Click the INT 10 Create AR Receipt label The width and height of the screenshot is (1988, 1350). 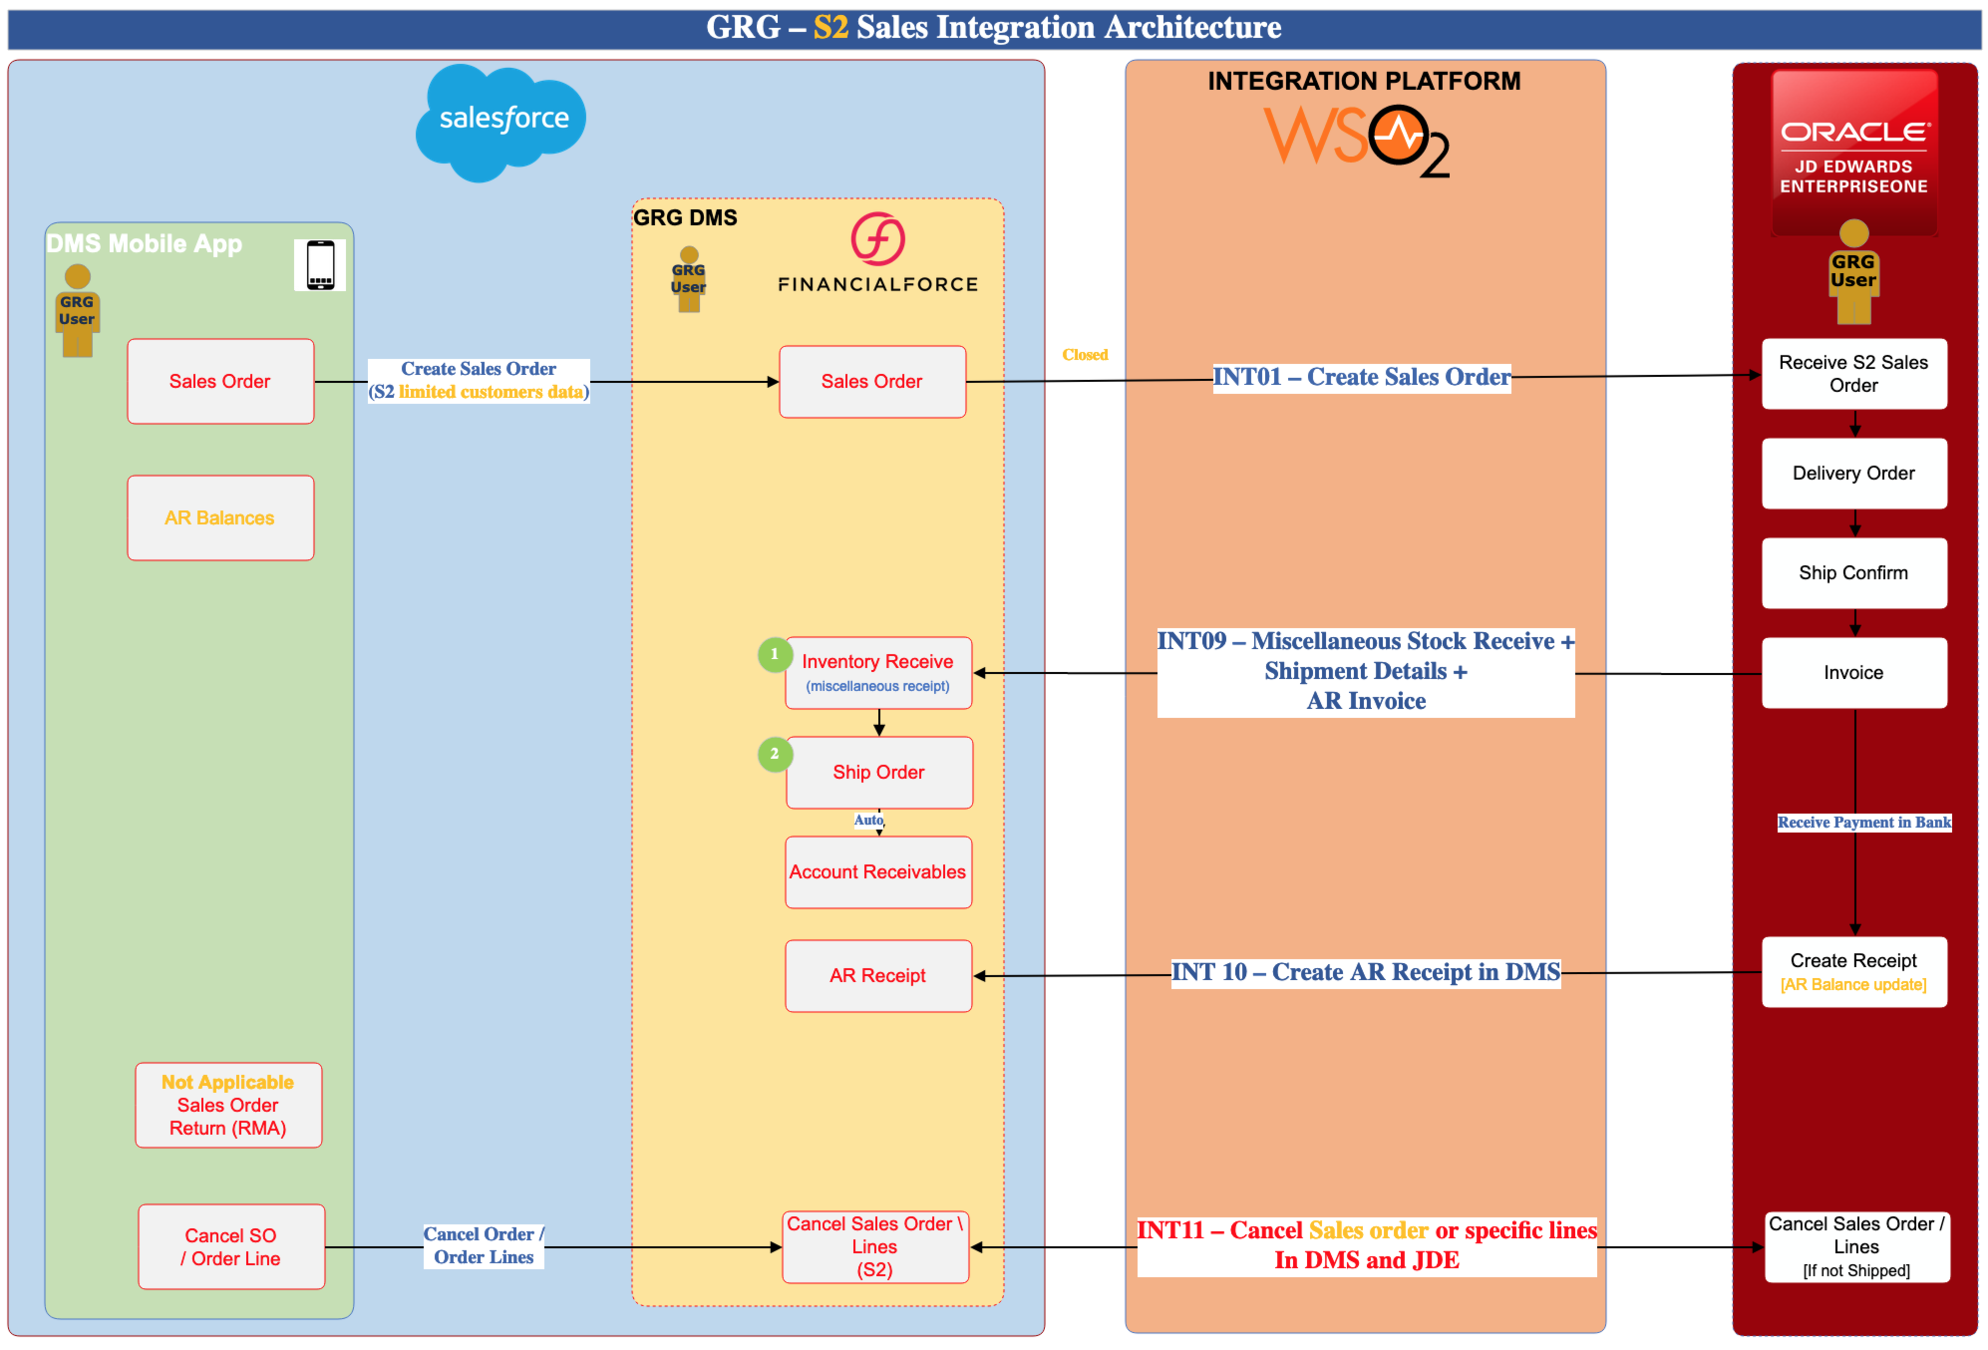[x=1365, y=972]
